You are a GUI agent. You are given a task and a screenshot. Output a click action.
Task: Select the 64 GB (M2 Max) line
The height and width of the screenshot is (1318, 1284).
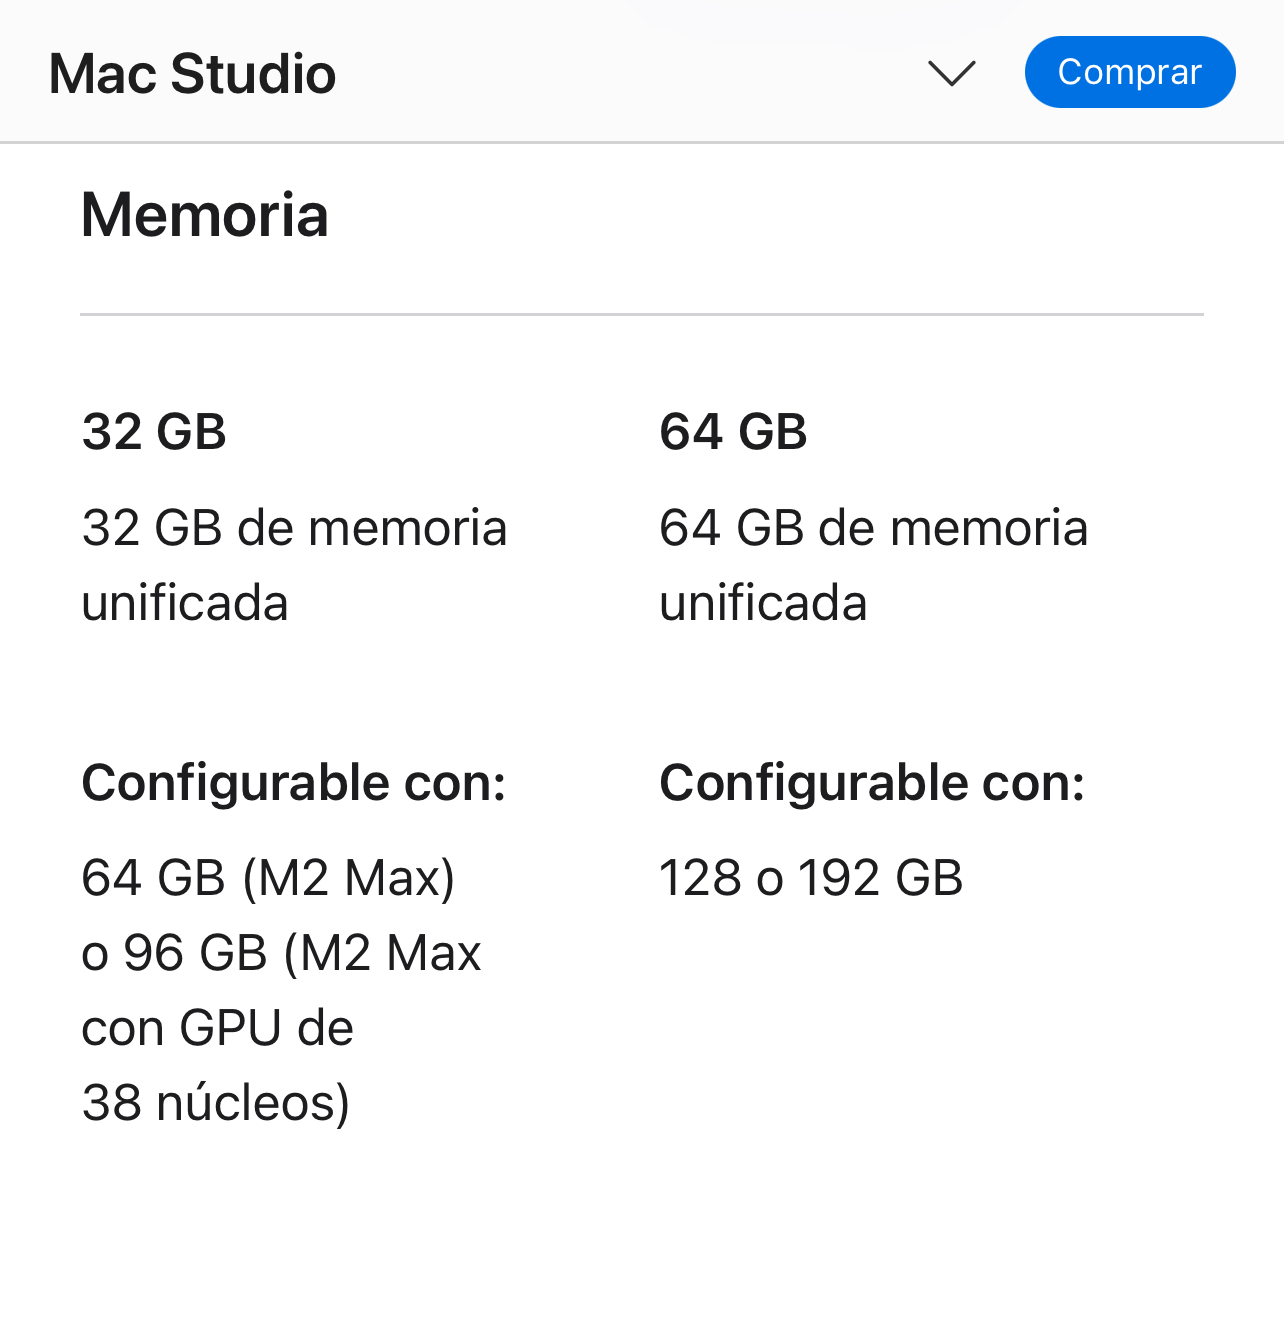pyautogui.click(x=268, y=878)
